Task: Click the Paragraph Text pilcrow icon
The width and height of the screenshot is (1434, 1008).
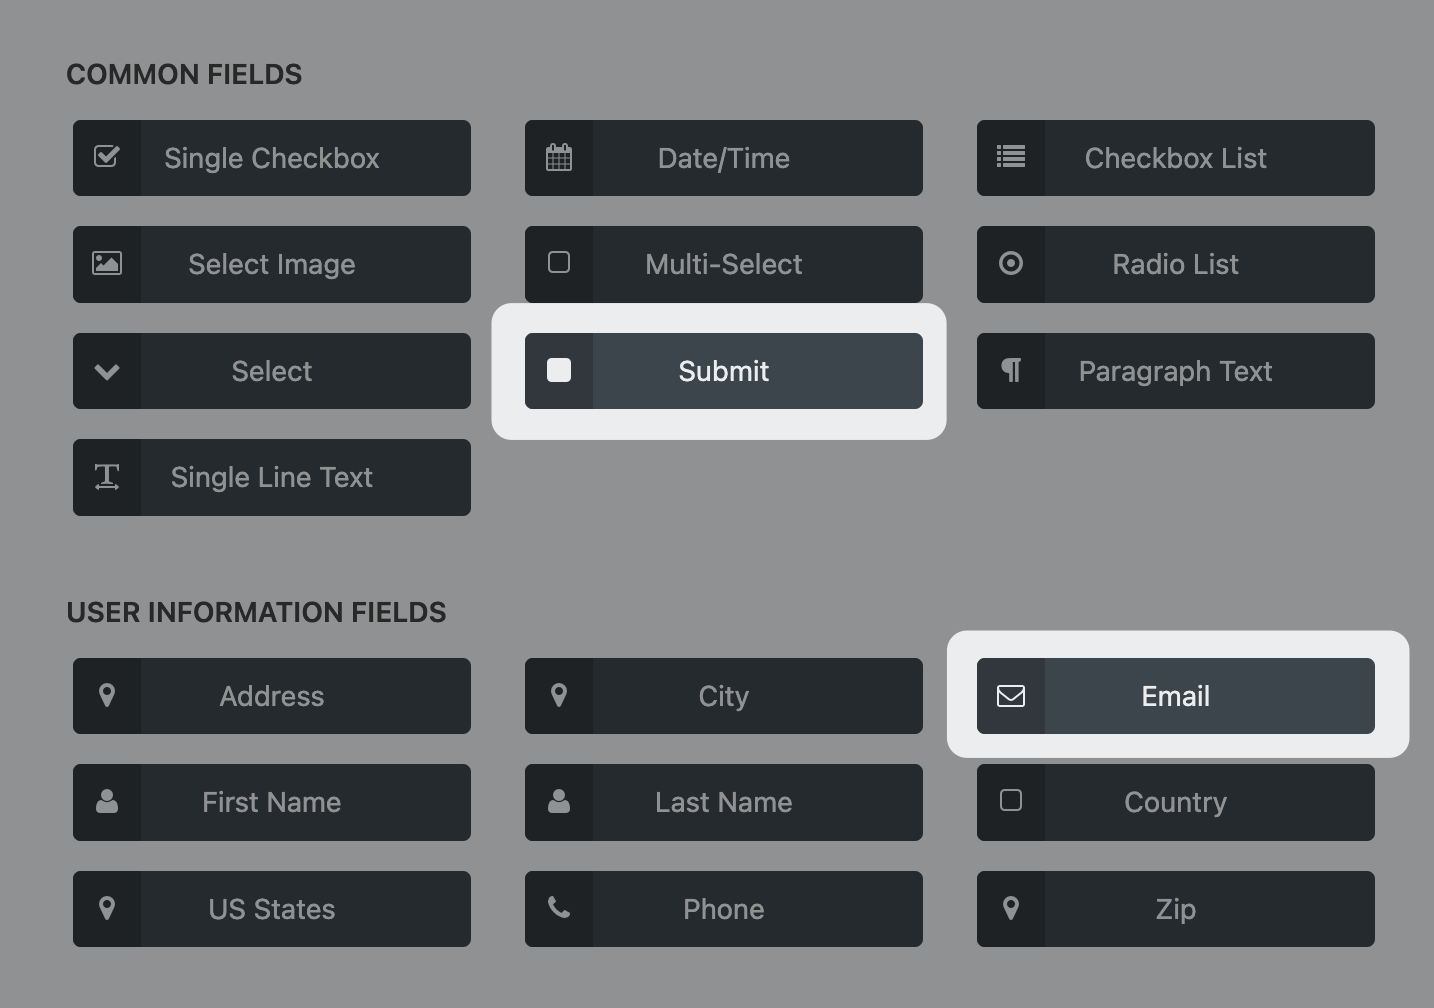Action: click(x=1011, y=370)
